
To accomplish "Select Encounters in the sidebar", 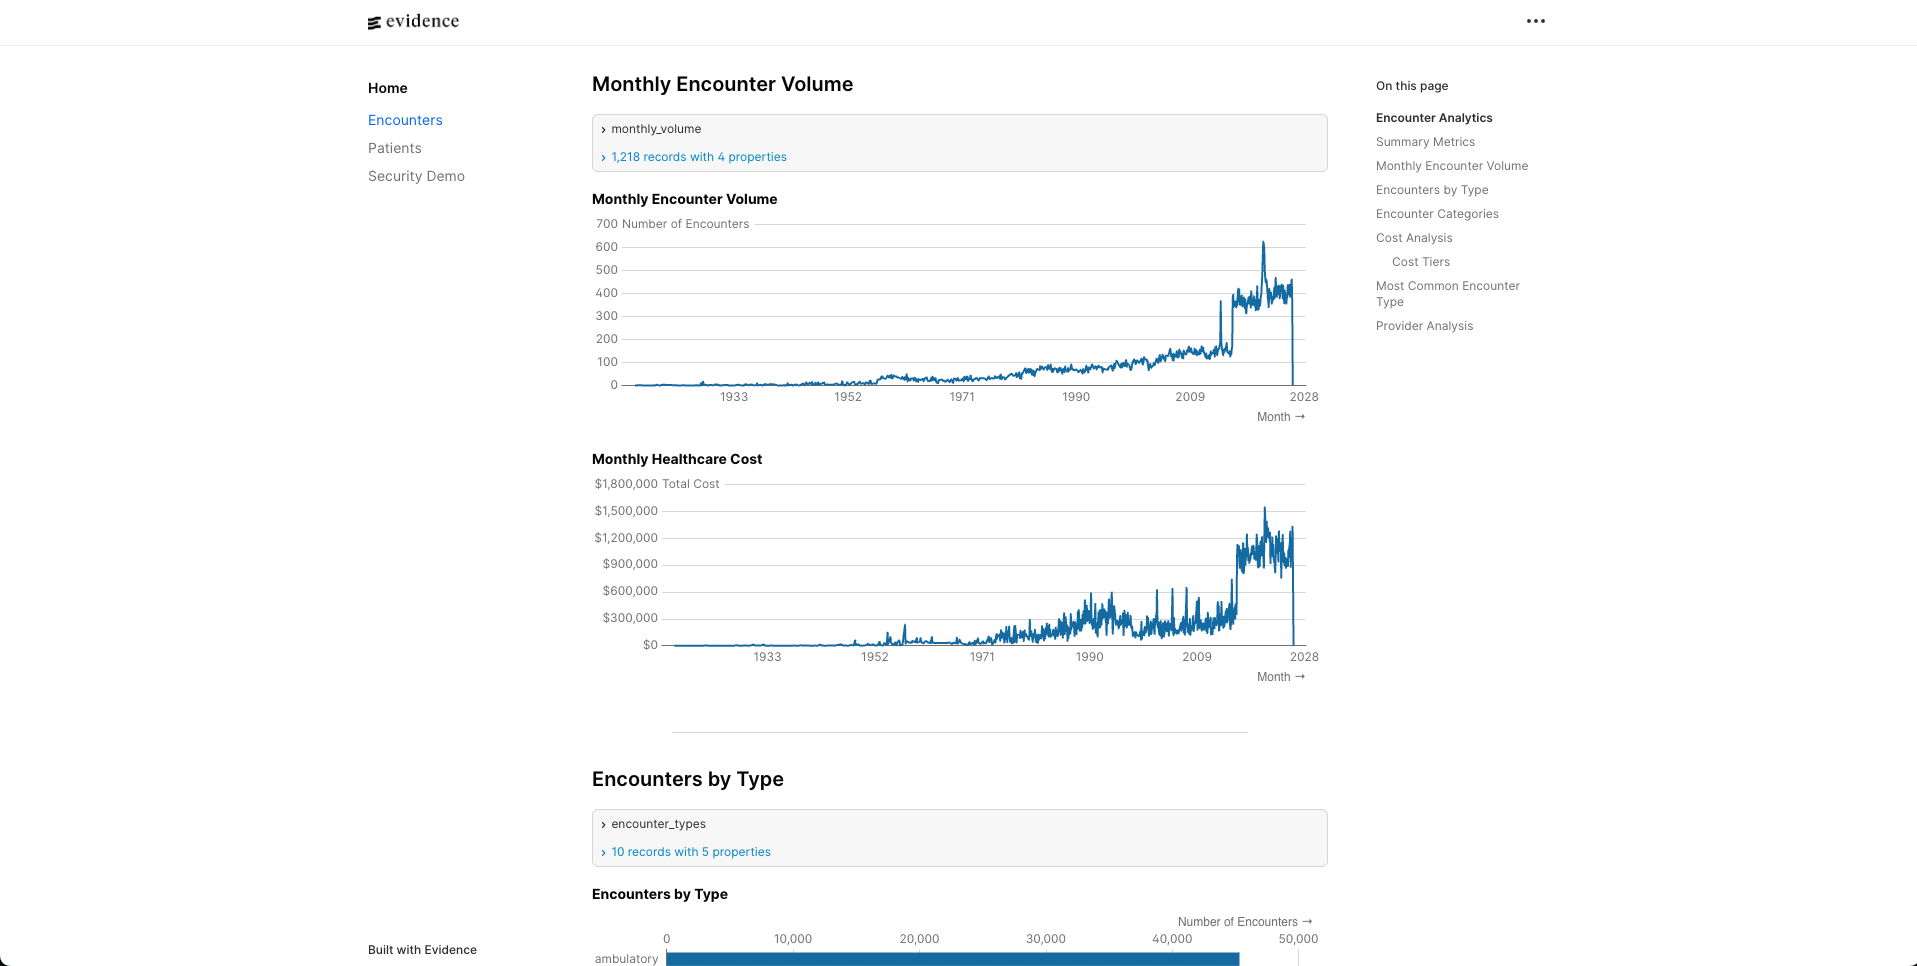I will pyautogui.click(x=405, y=120).
